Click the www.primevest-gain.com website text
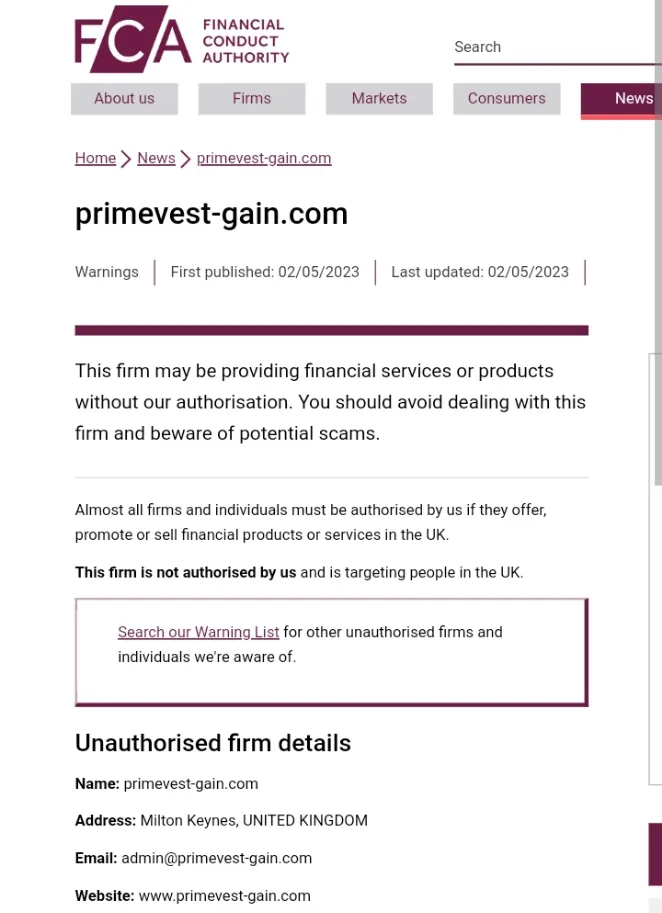 225,896
